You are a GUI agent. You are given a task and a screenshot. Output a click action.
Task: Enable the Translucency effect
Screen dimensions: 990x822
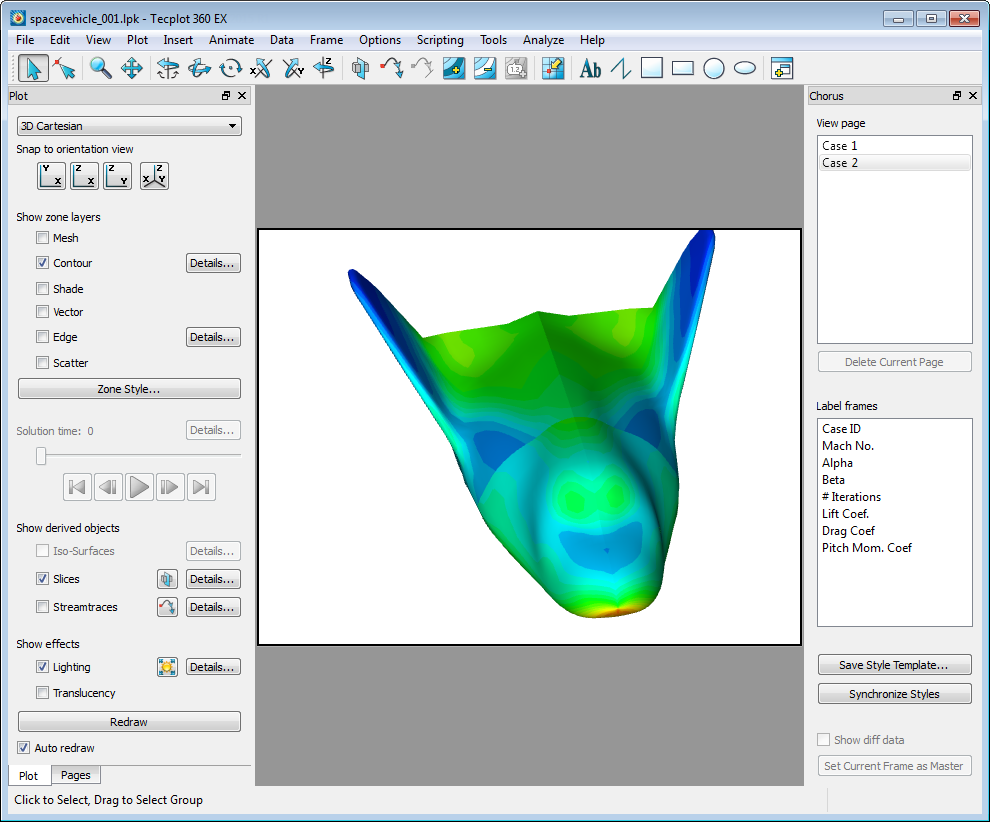[42, 693]
